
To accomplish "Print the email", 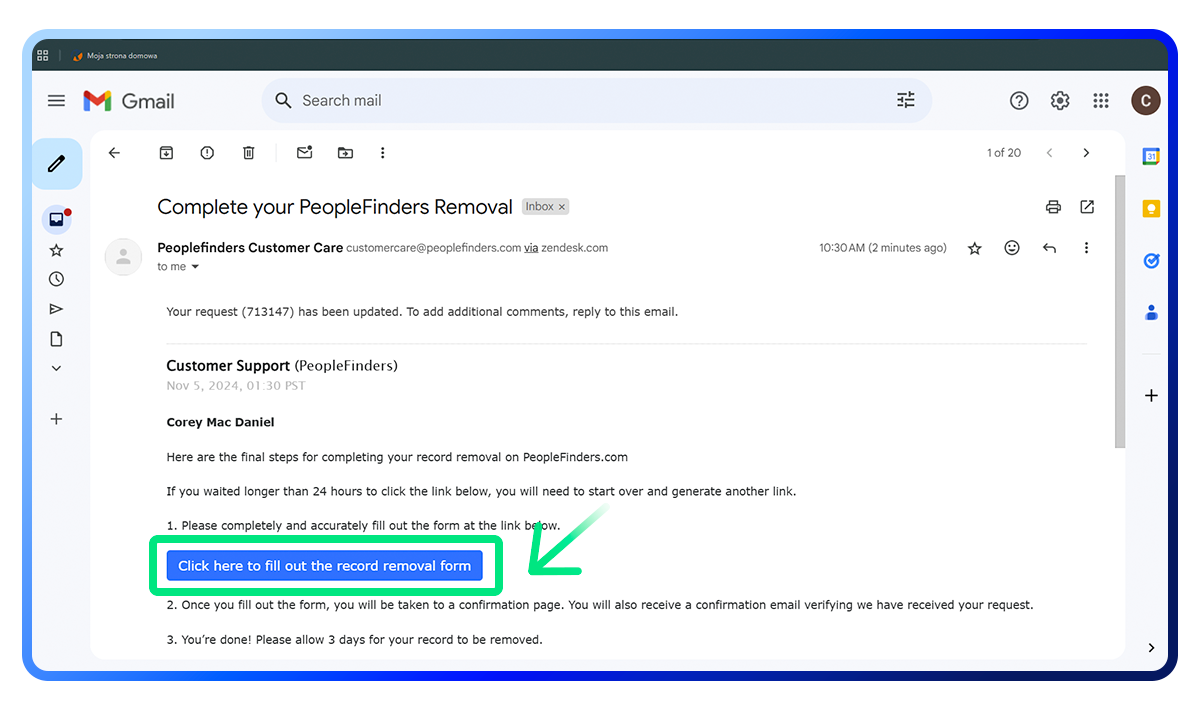I will 1053,207.
